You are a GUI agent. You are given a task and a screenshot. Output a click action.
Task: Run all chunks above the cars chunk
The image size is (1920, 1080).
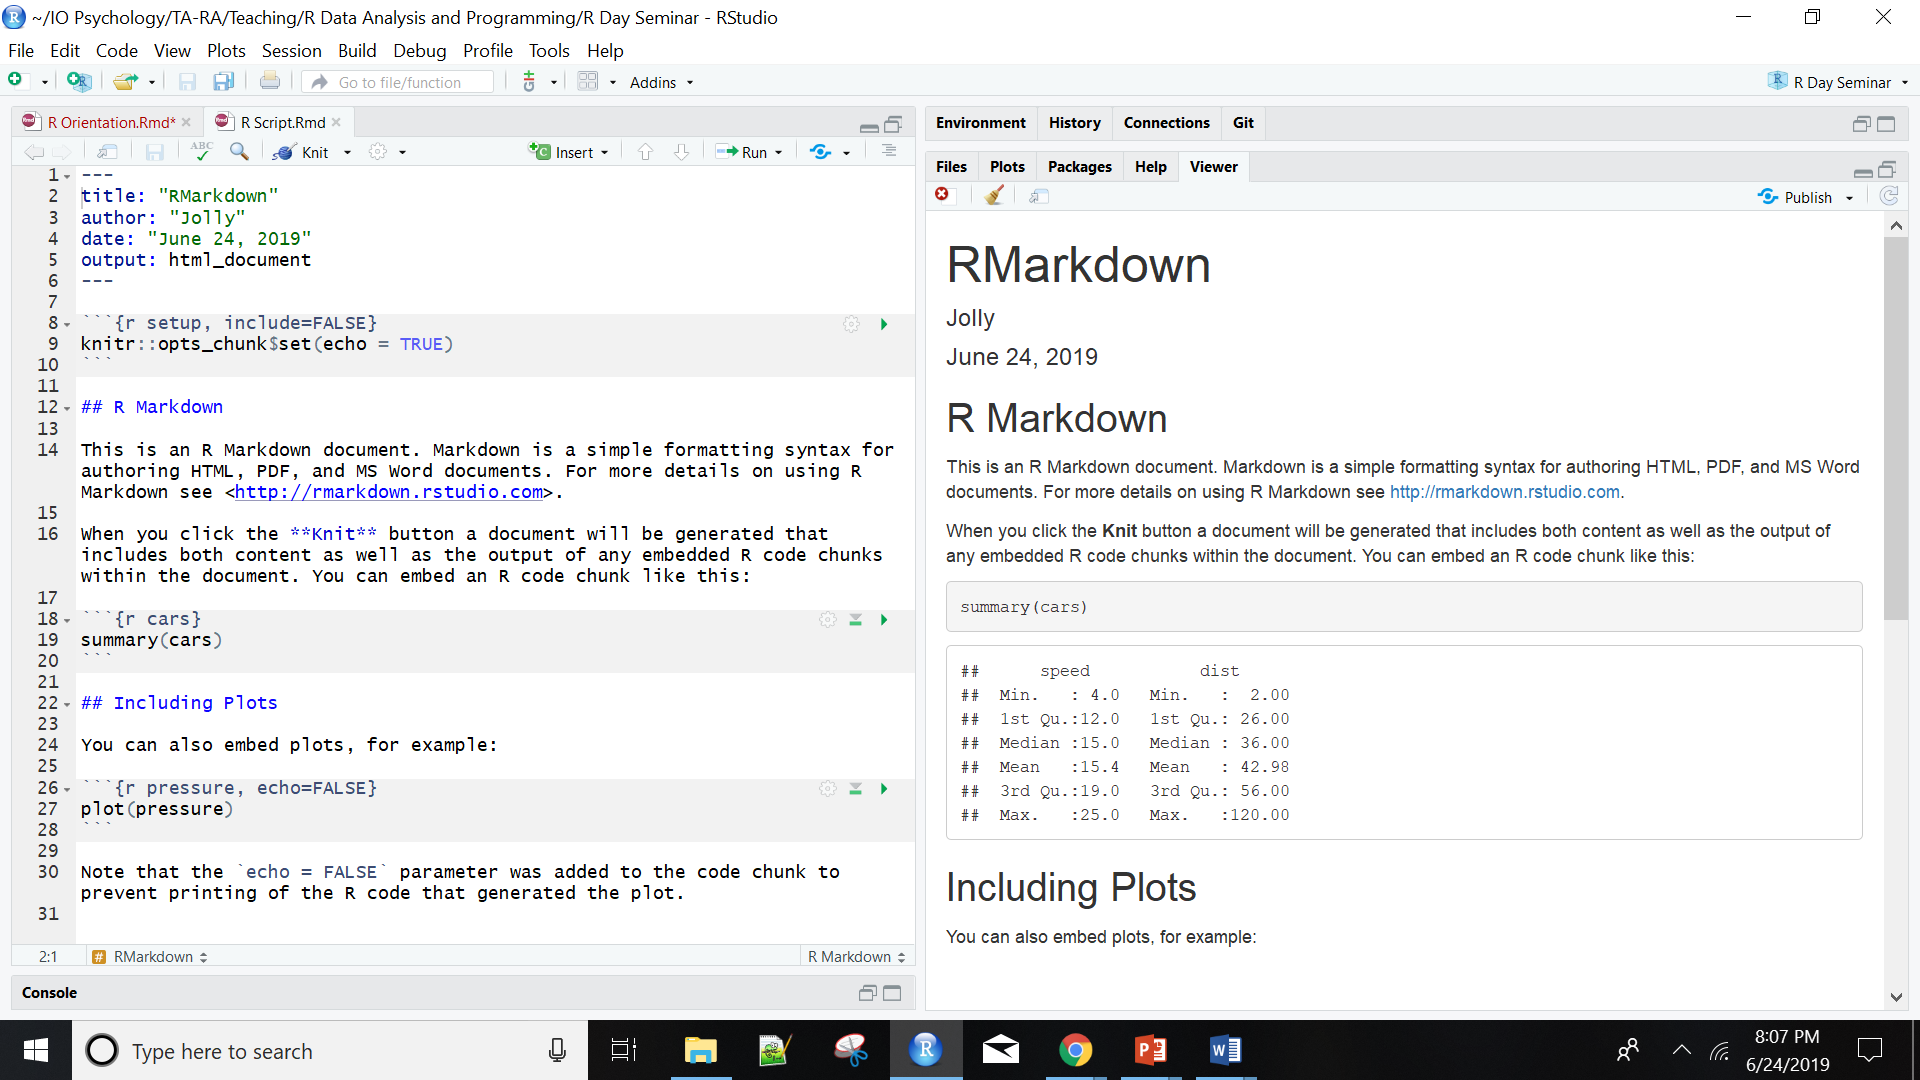[x=856, y=620]
